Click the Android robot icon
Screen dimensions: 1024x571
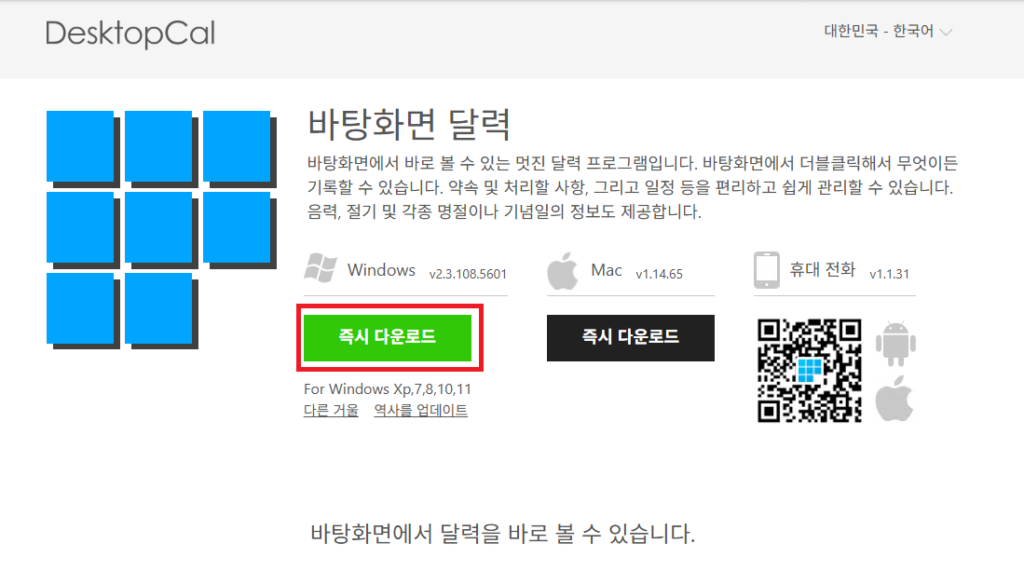895,345
